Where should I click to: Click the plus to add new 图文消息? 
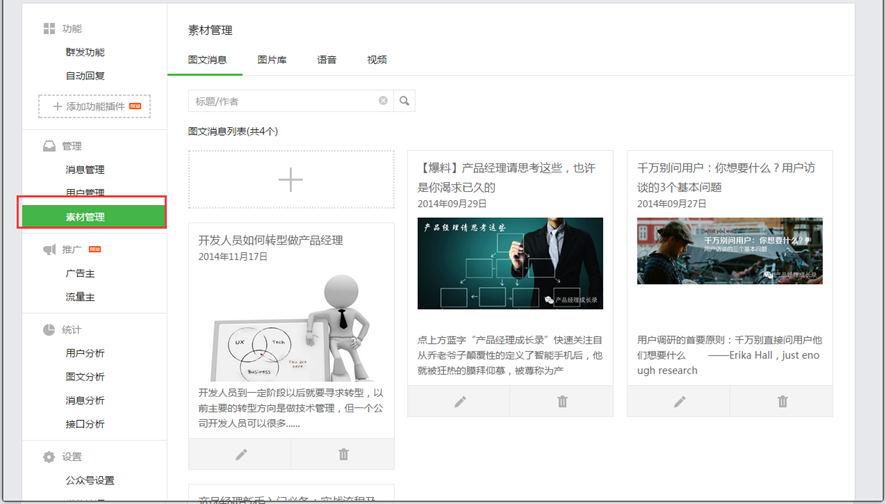coord(291,180)
